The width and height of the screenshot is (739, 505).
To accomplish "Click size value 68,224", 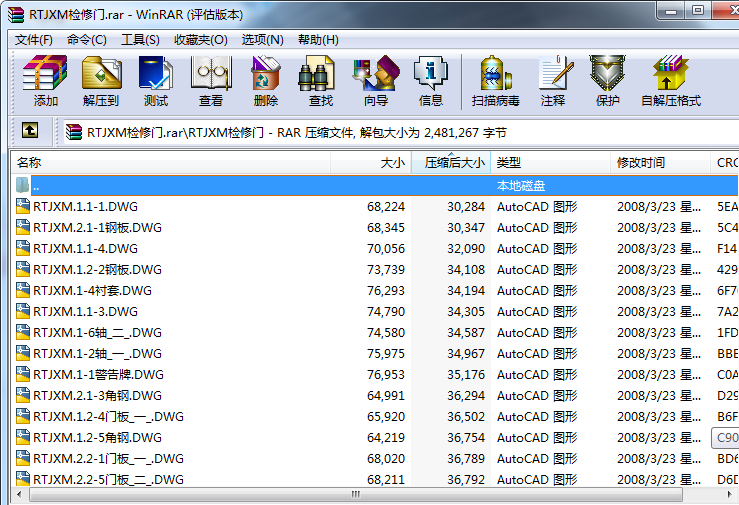I will click(386, 207).
